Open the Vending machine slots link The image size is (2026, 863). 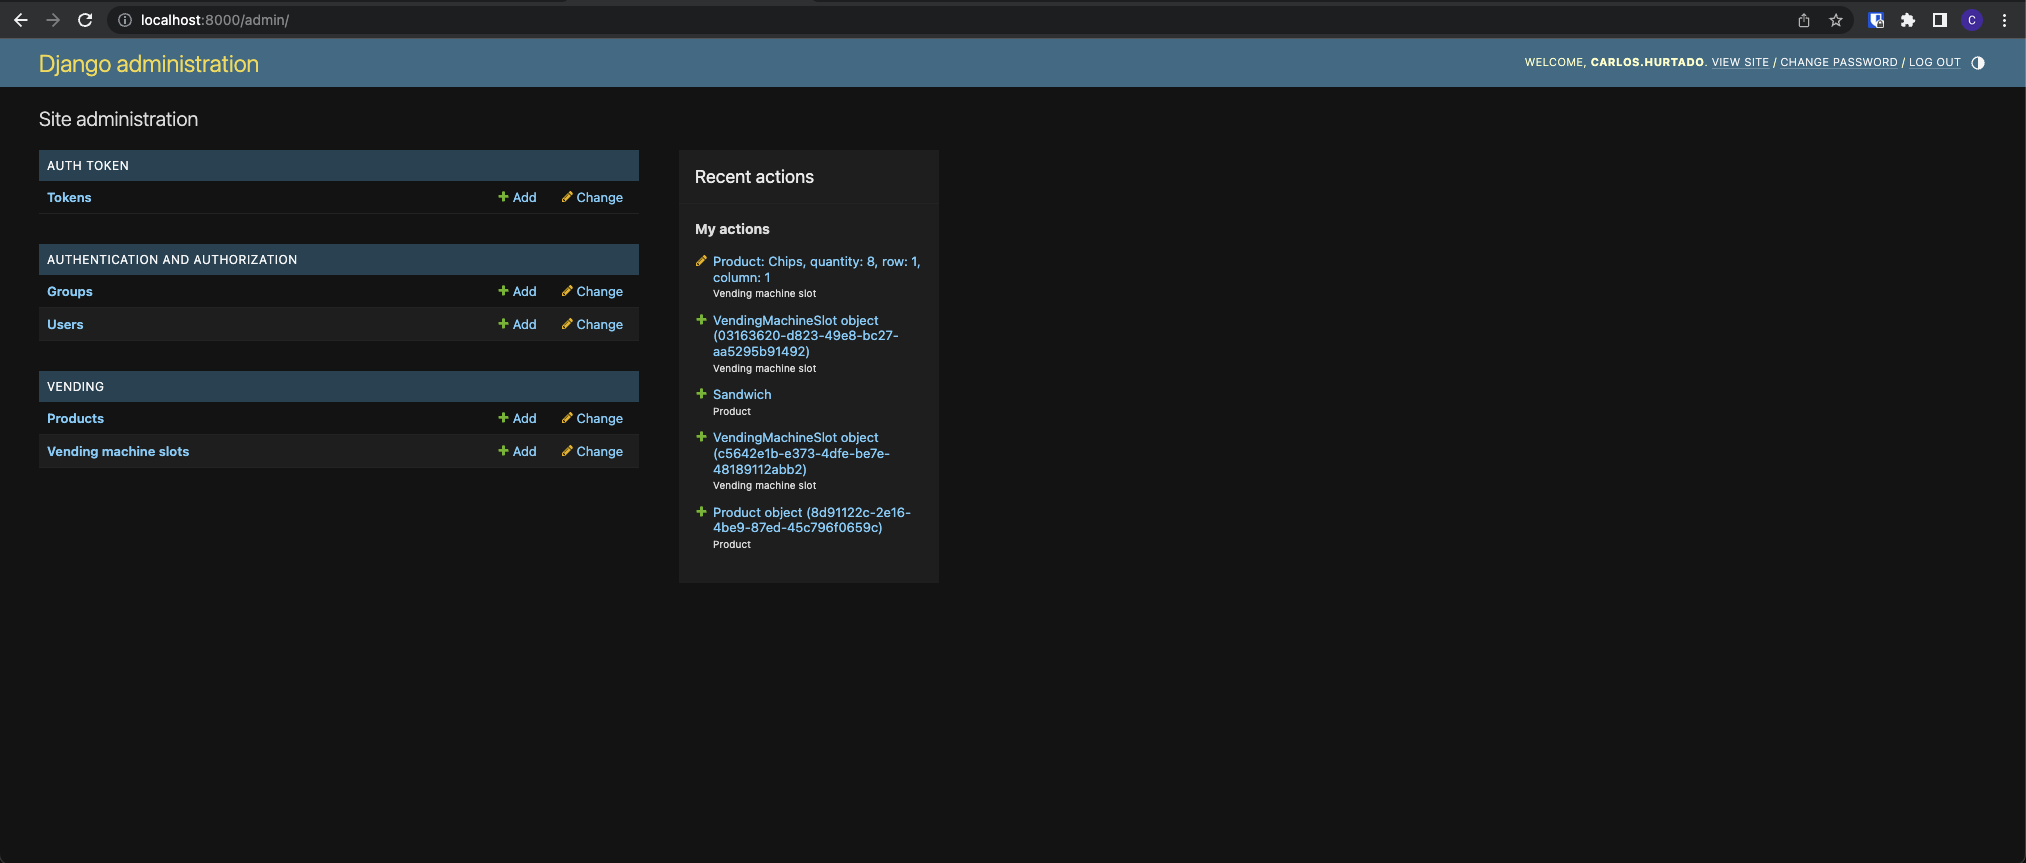pyautogui.click(x=118, y=452)
